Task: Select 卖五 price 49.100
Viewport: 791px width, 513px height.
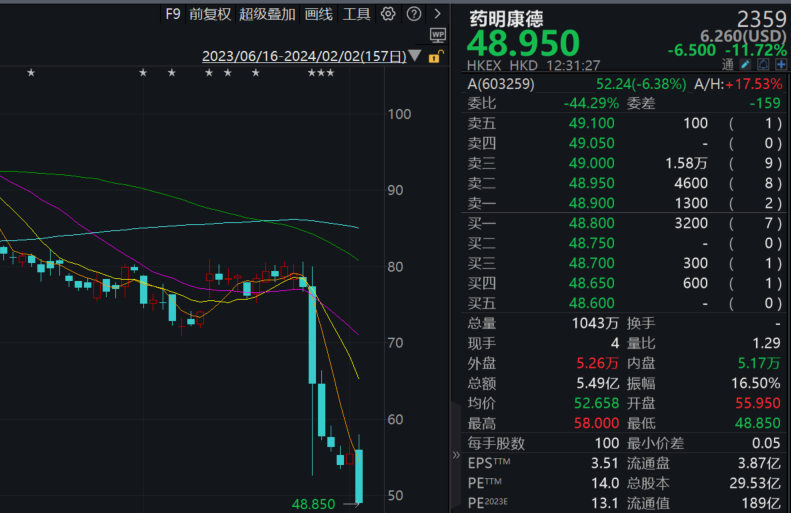Action: tap(591, 123)
